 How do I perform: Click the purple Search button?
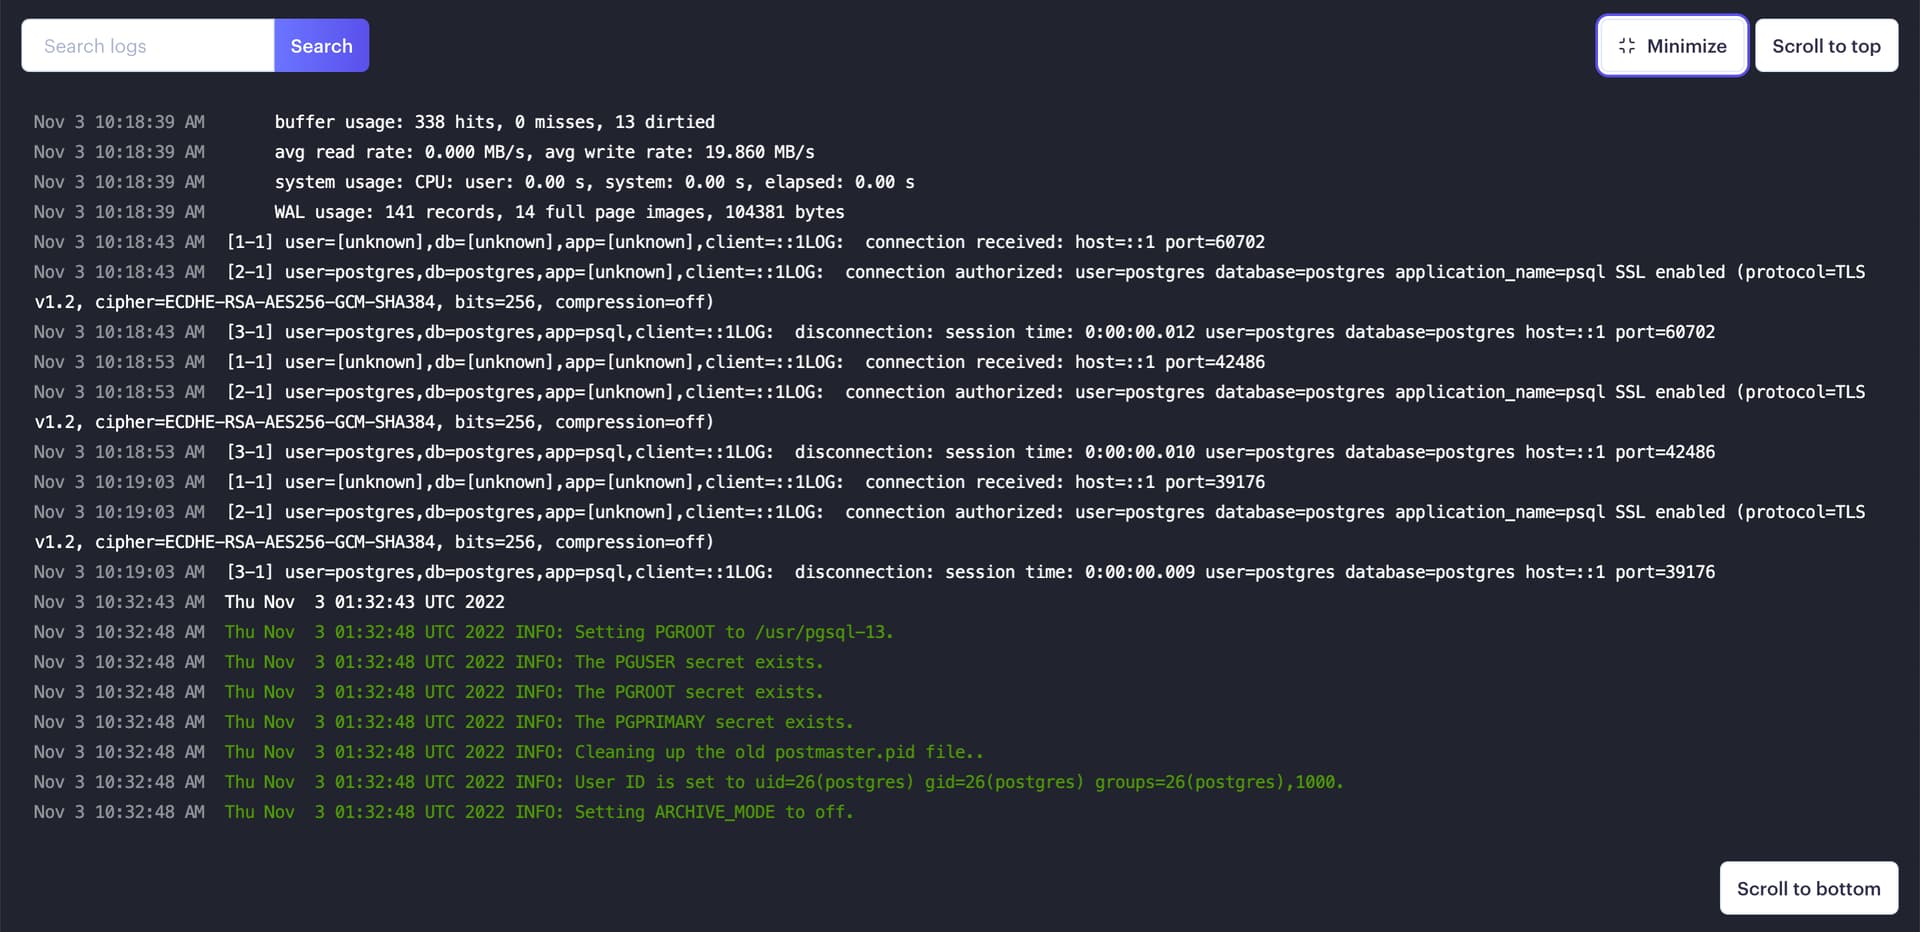(321, 46)
